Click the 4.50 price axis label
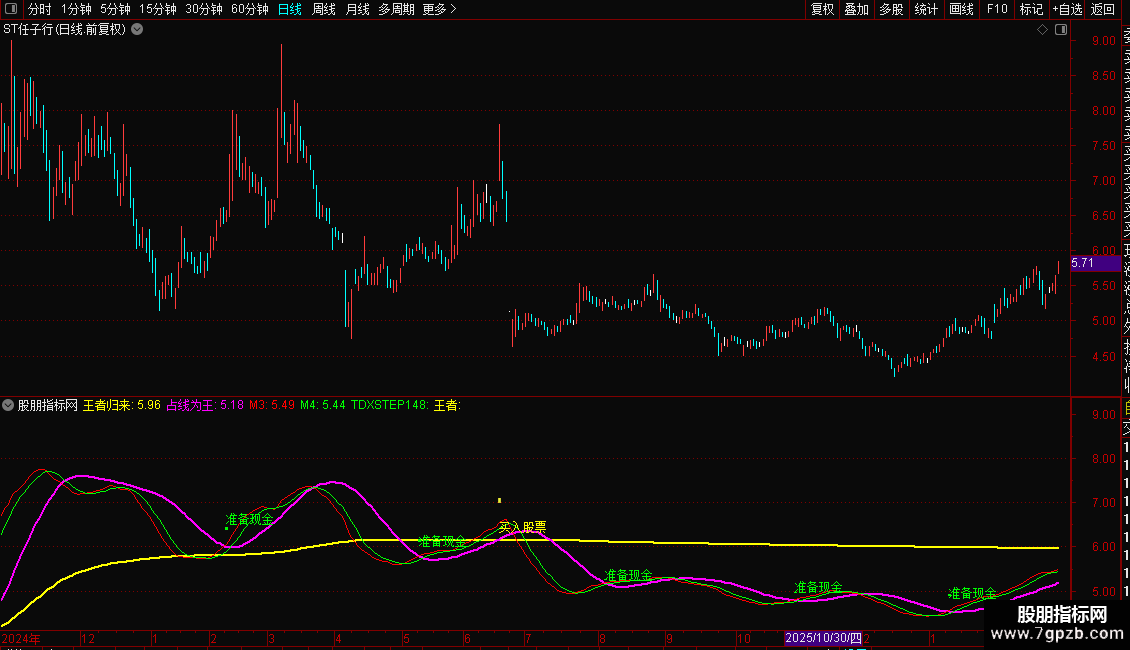The width and height of the screenshot is (1130, 650). click(1104, 356)
